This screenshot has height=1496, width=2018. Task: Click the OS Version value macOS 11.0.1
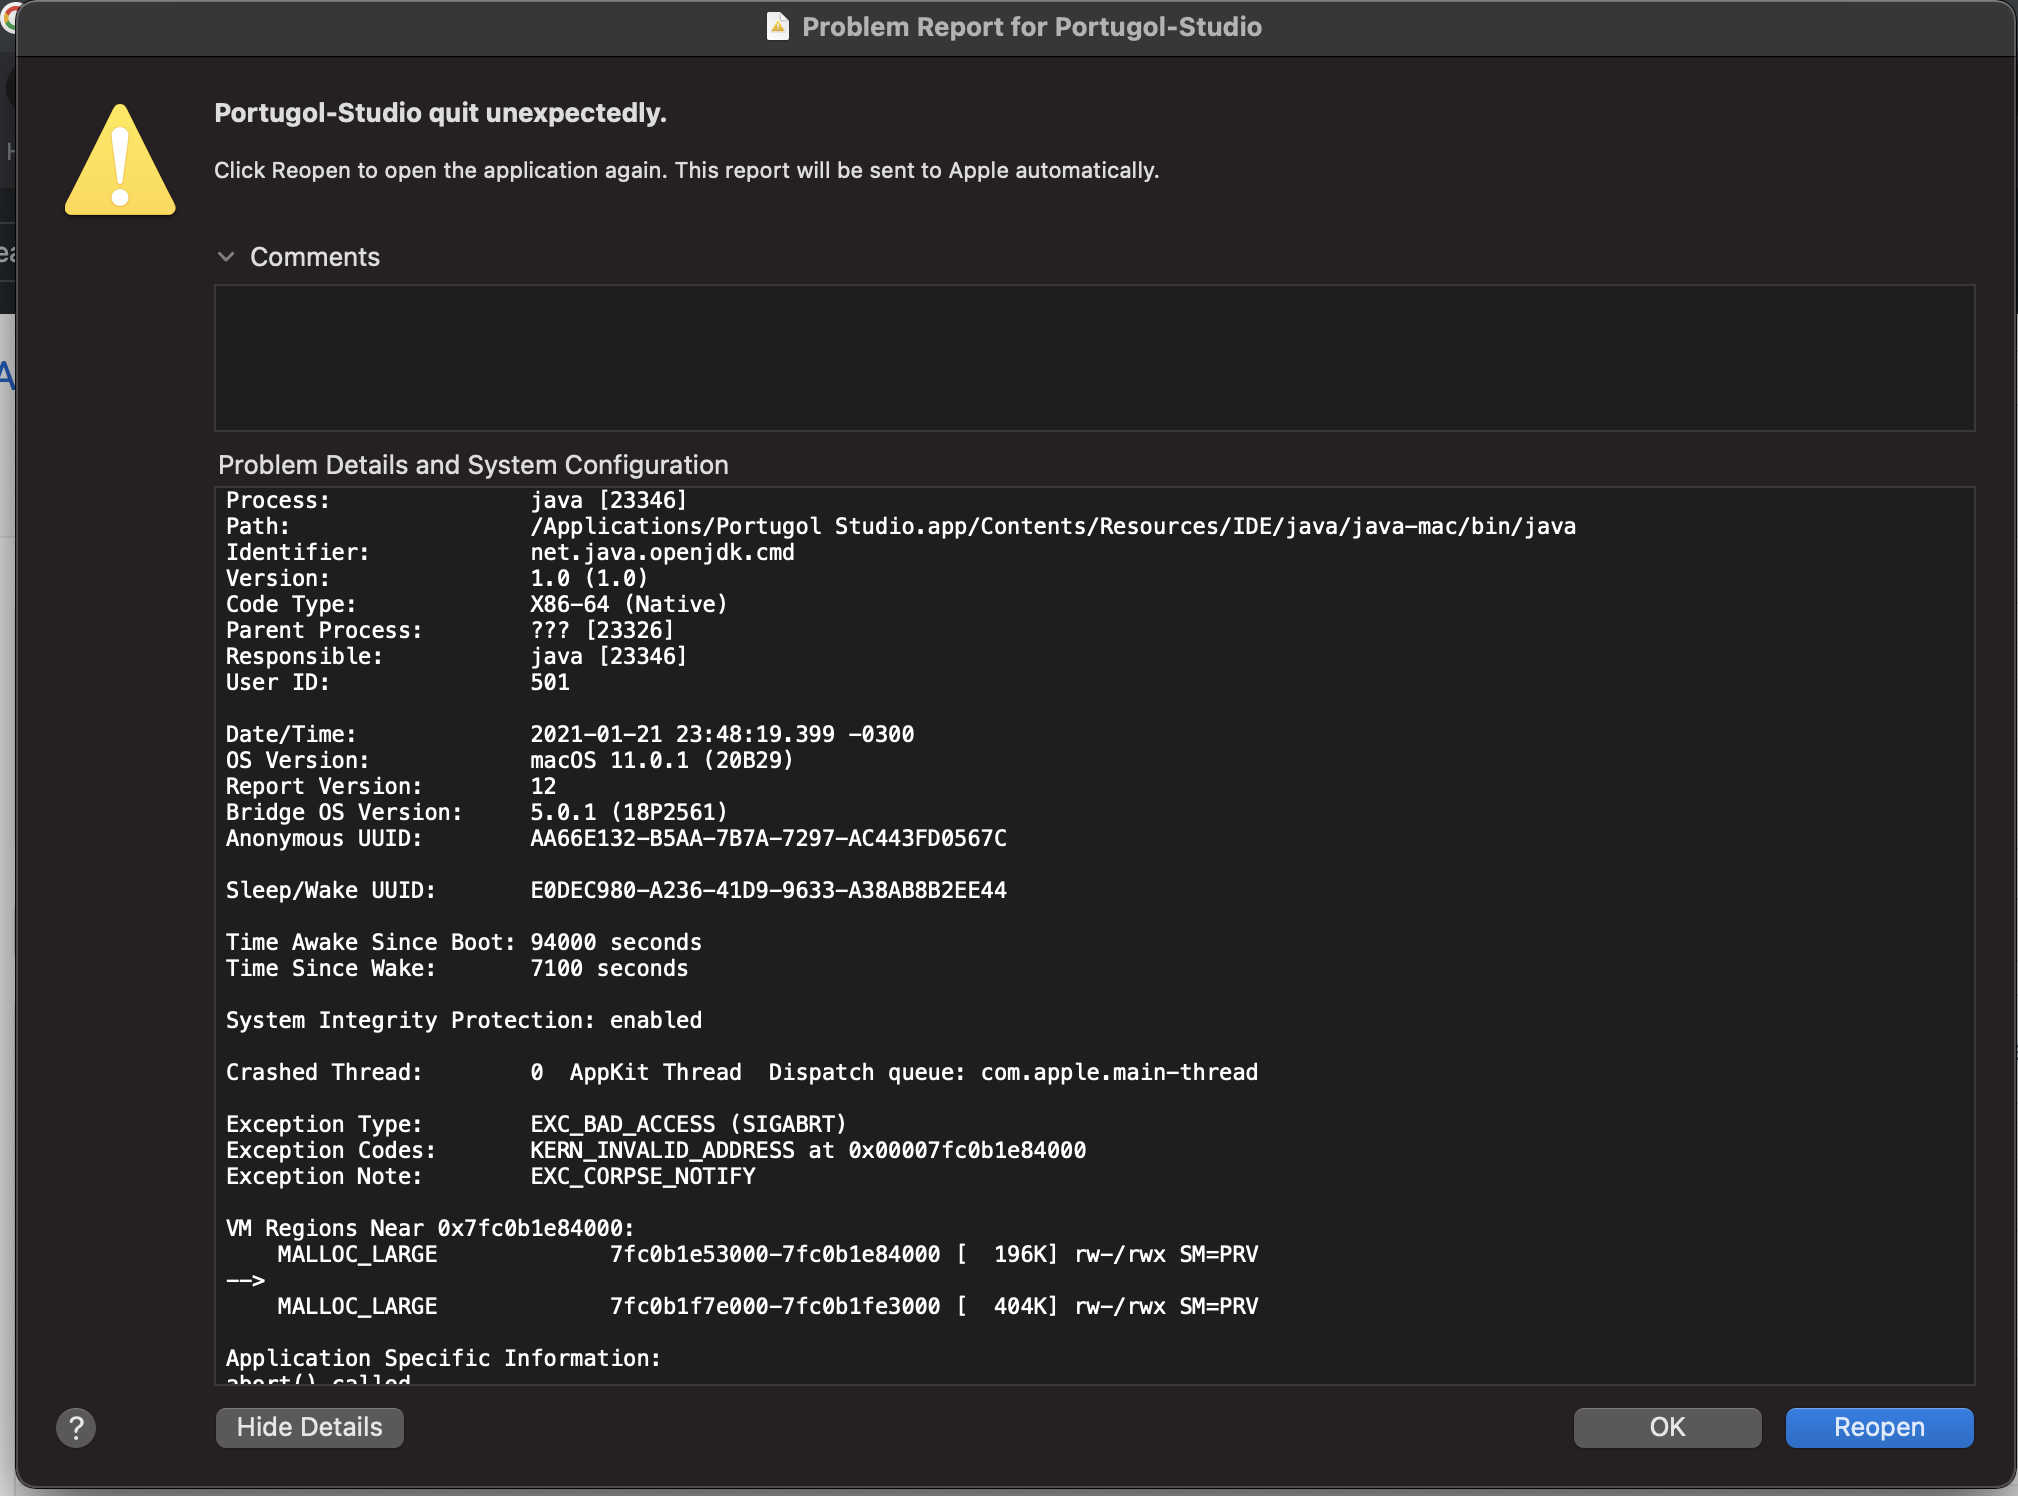click(x=662, y=760)
